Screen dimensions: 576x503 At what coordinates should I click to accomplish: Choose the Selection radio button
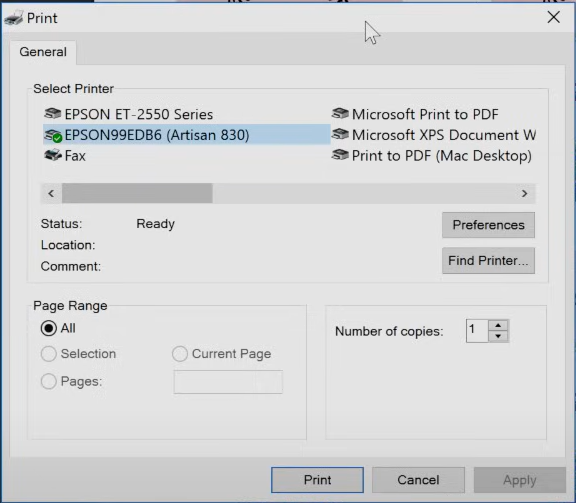click(48, 354)
